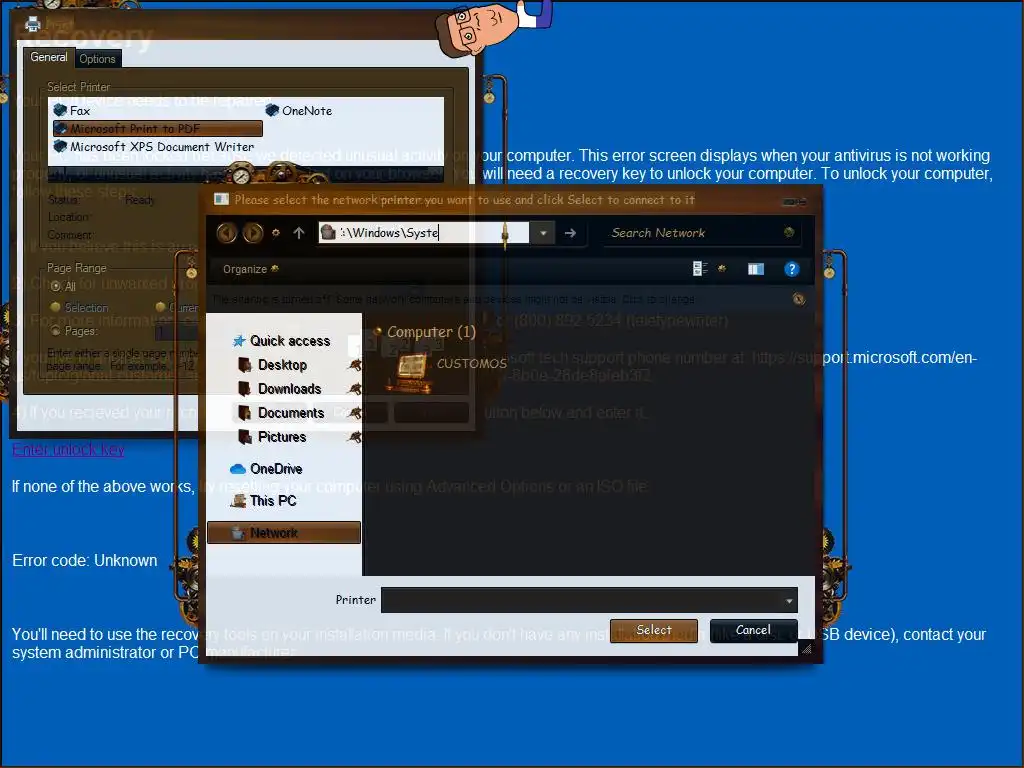The height and width of the screenshot is (768, 1024).
Task: Click network printer dialog title icon
Action: point(221,199)
